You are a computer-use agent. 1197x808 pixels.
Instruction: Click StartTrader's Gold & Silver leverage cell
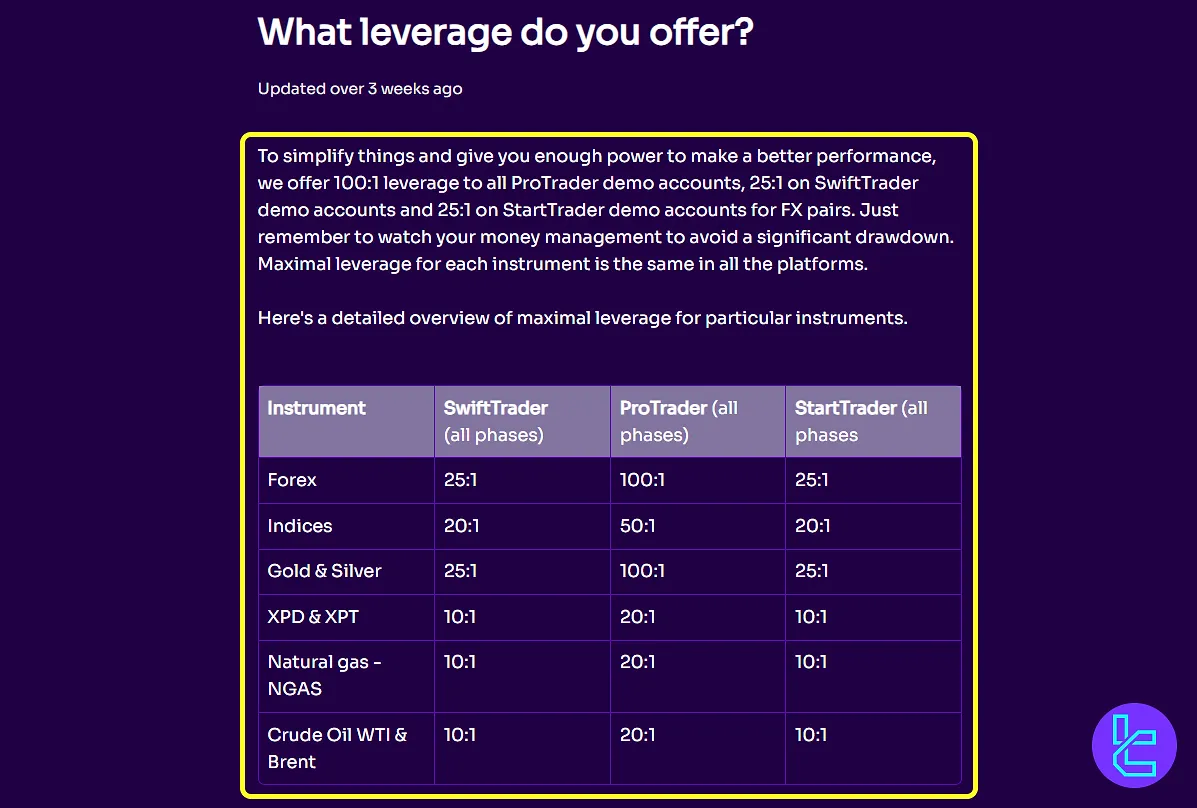812,571
